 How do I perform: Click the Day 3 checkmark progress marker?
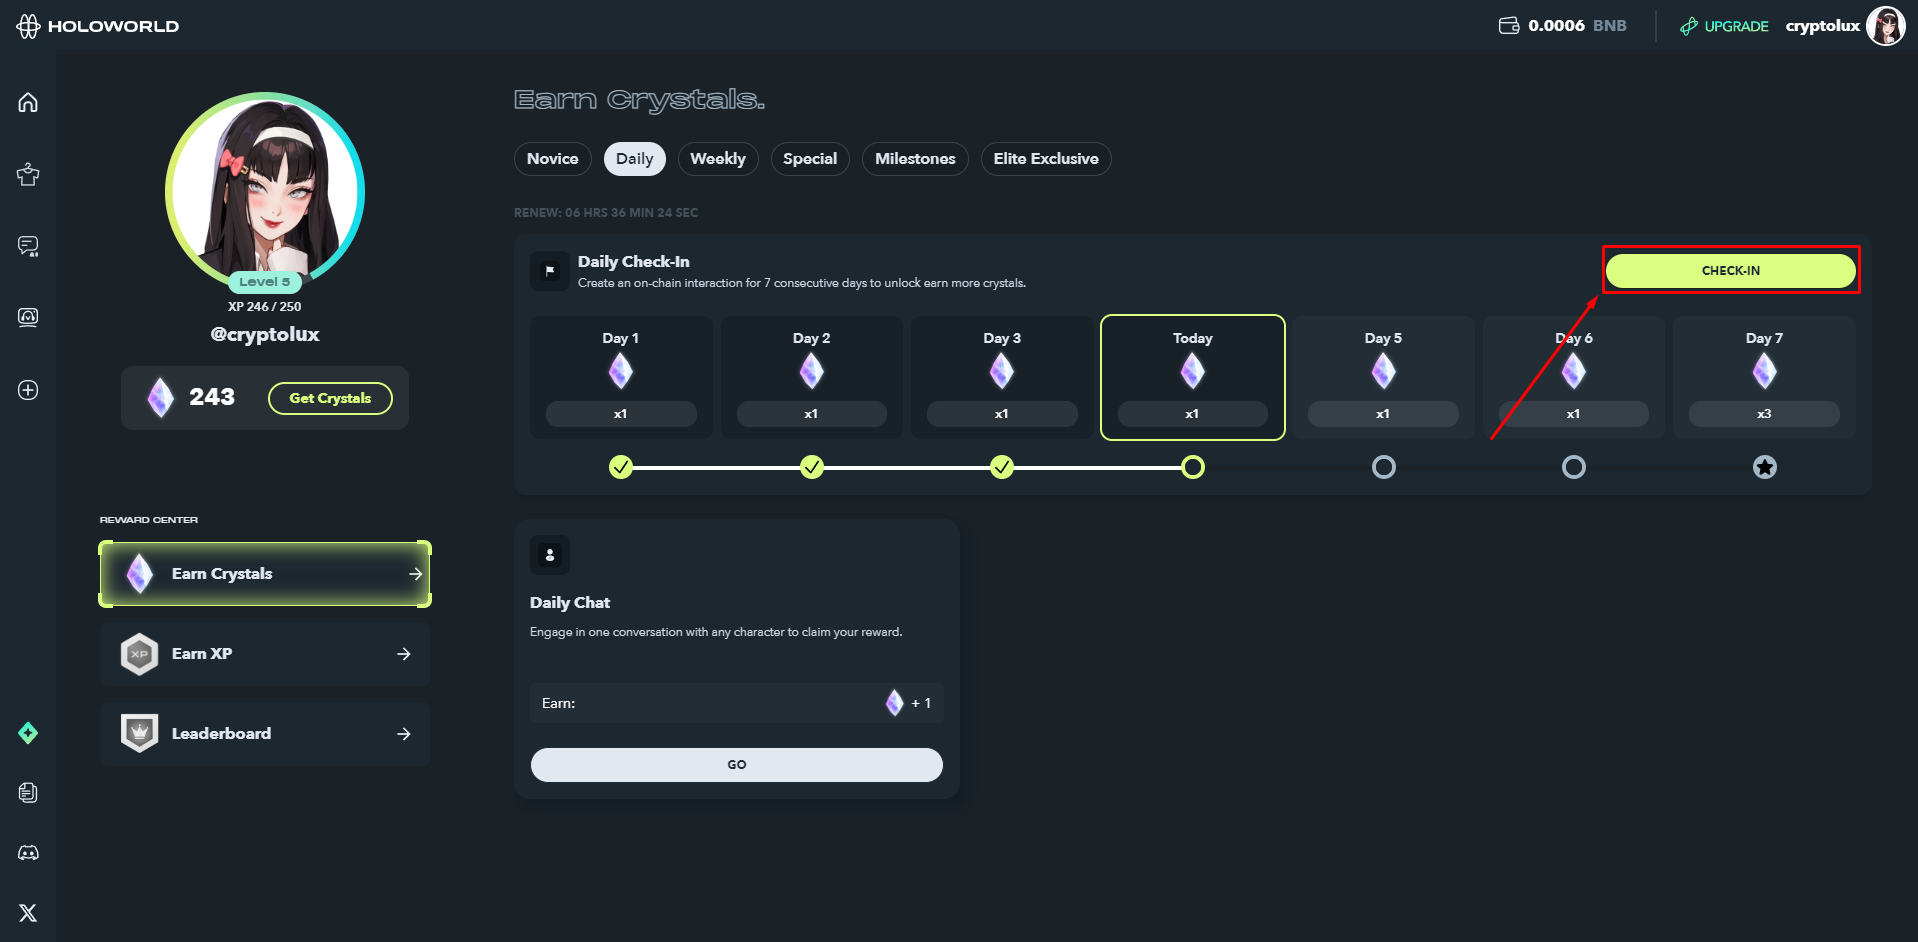[1002, 467]
